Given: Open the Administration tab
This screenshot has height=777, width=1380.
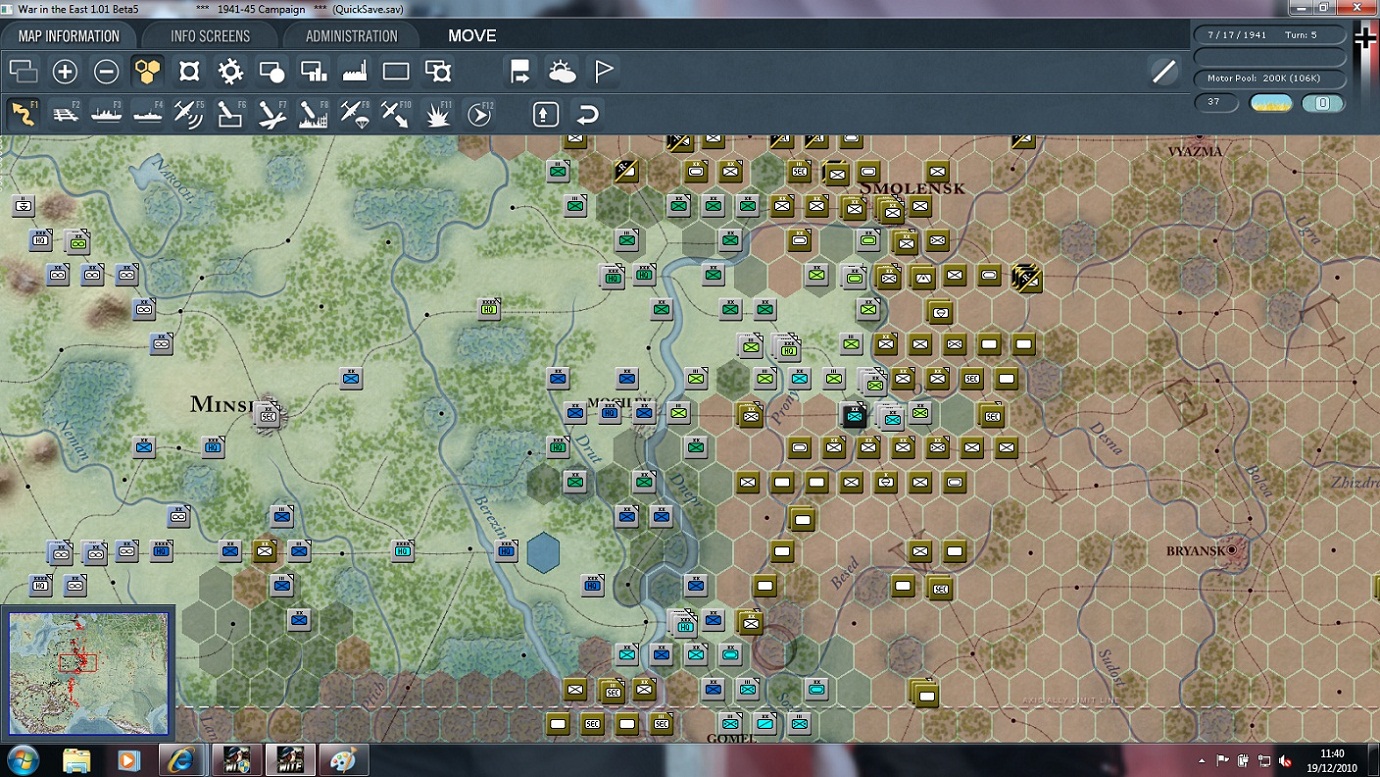Looking at the screenshot, I should 351,36.
